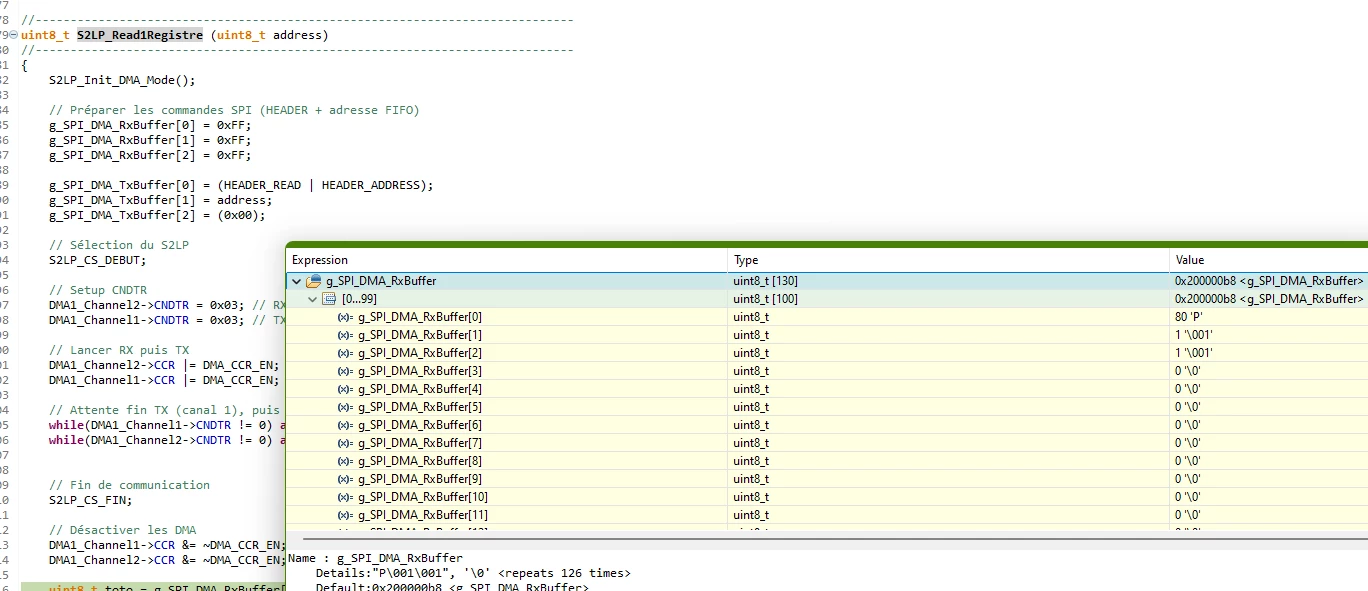Click the value 80 'P' cell
The height and width of the screenshot is (591, 1368).
tap(1269, 317)
